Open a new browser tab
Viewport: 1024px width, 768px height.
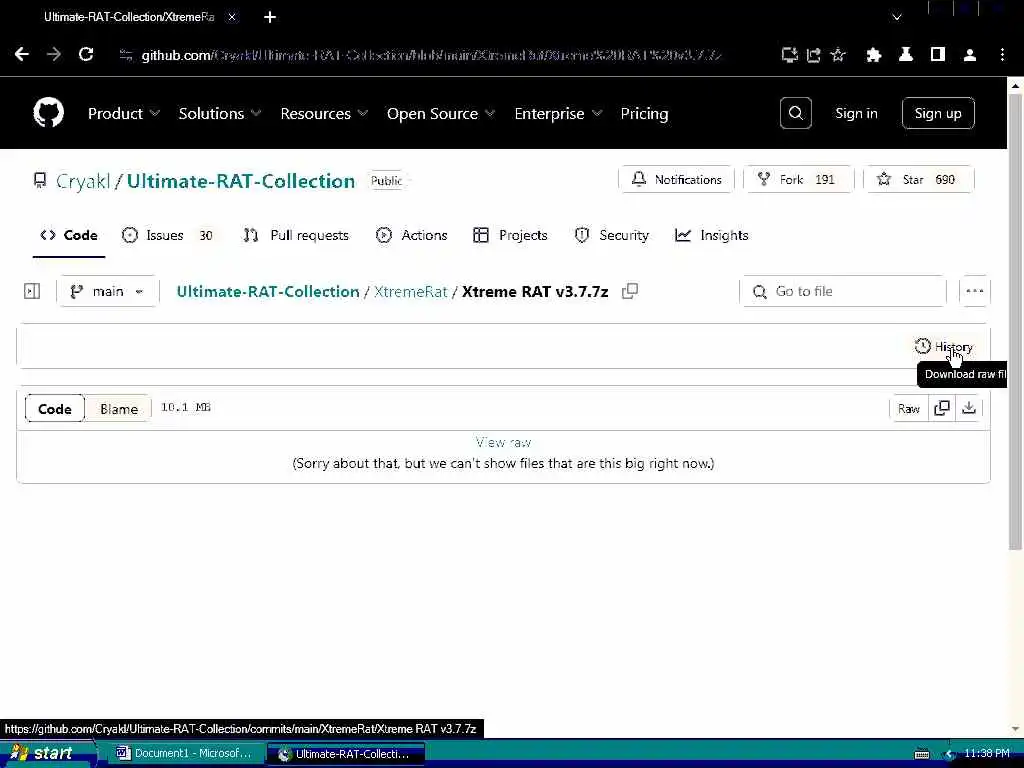point(270,17)
